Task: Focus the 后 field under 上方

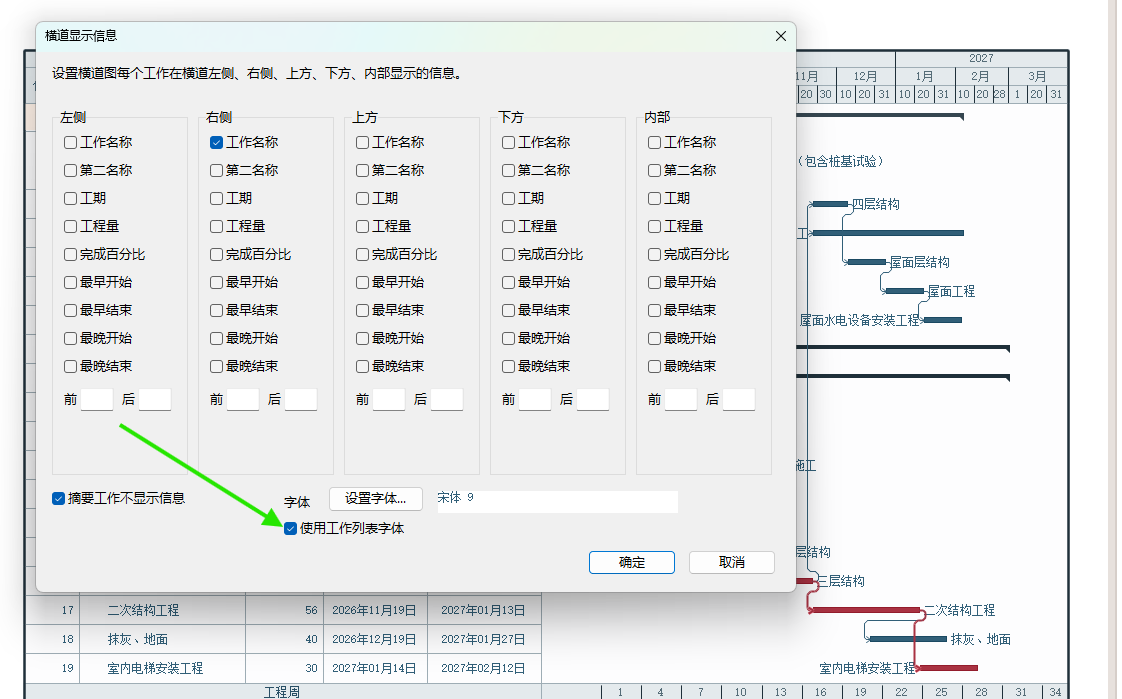Action: pyautogui.click(x=447, y=399)
